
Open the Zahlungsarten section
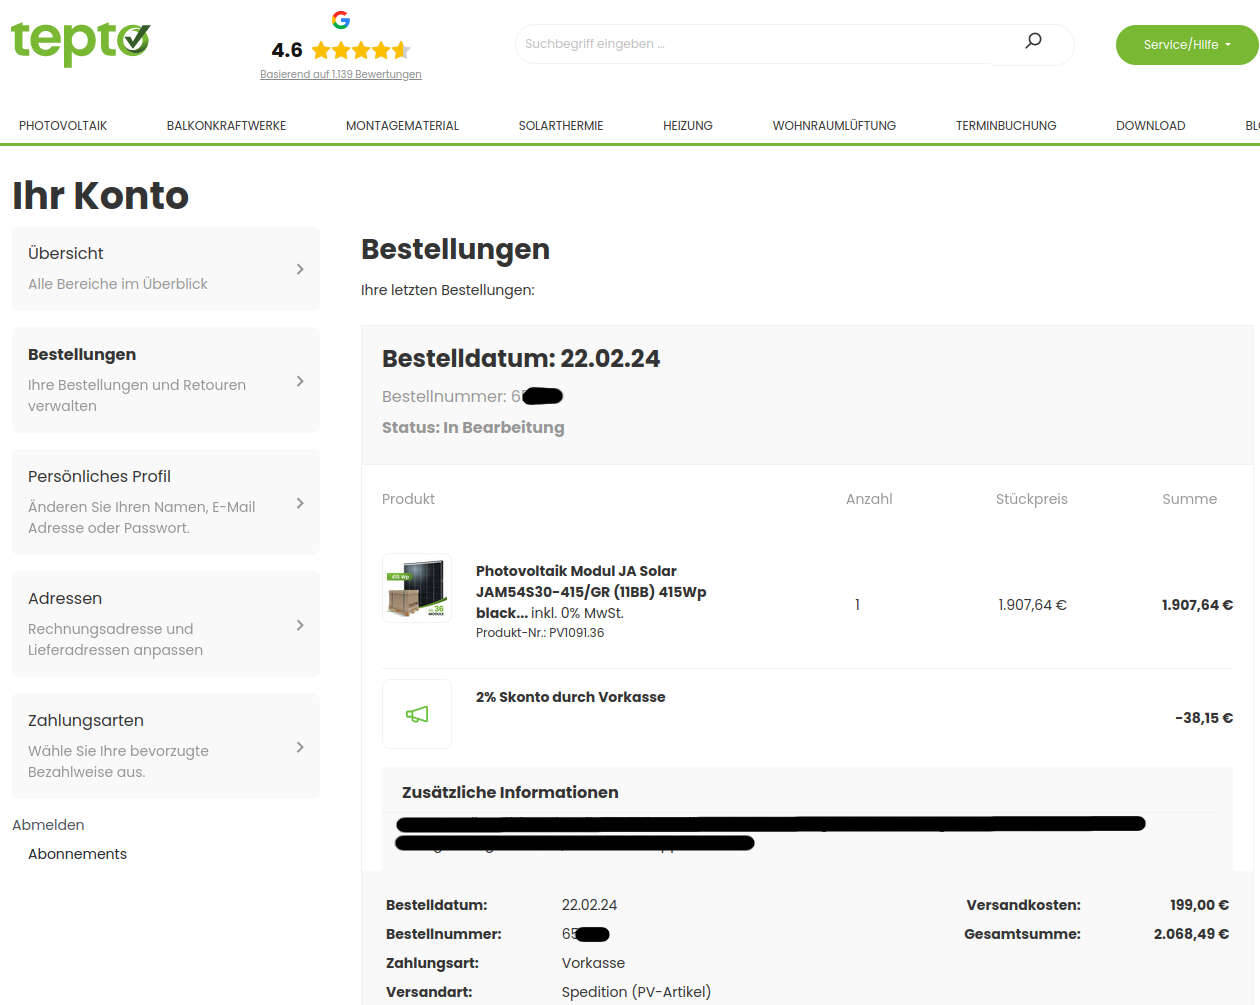coord(166,746)
